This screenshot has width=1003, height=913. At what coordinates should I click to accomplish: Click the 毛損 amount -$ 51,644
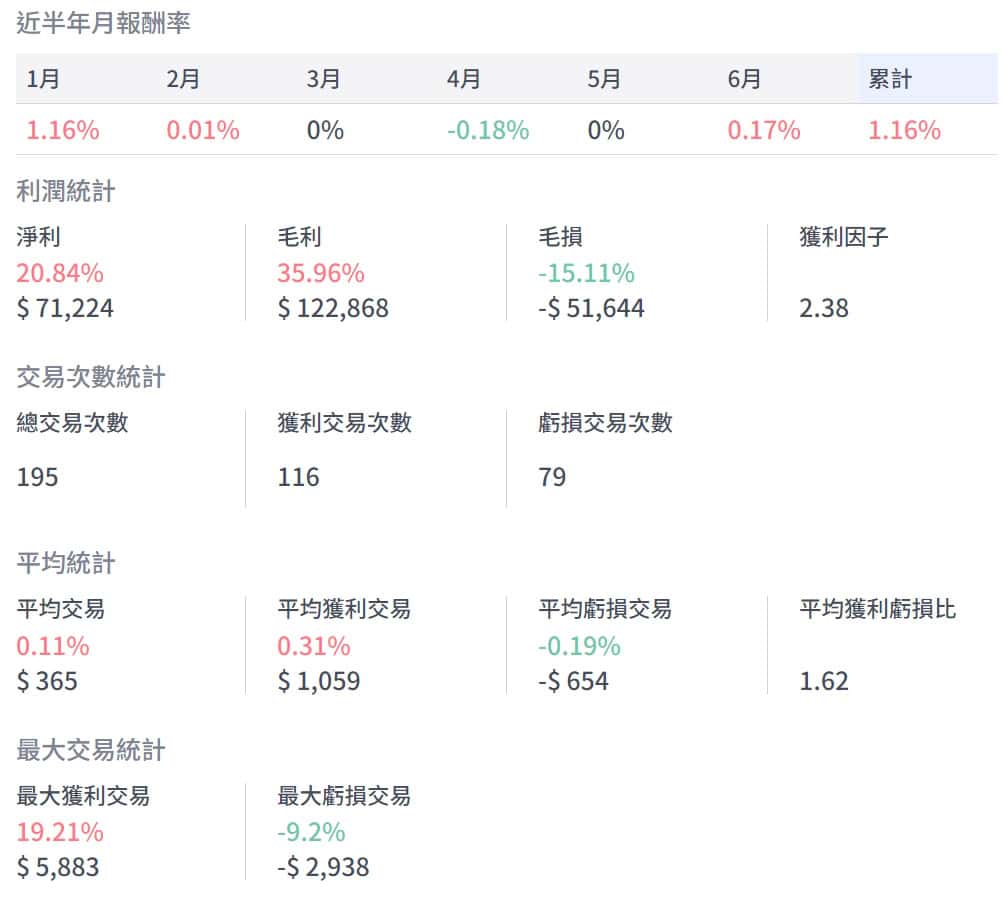(x=591, y=308)
